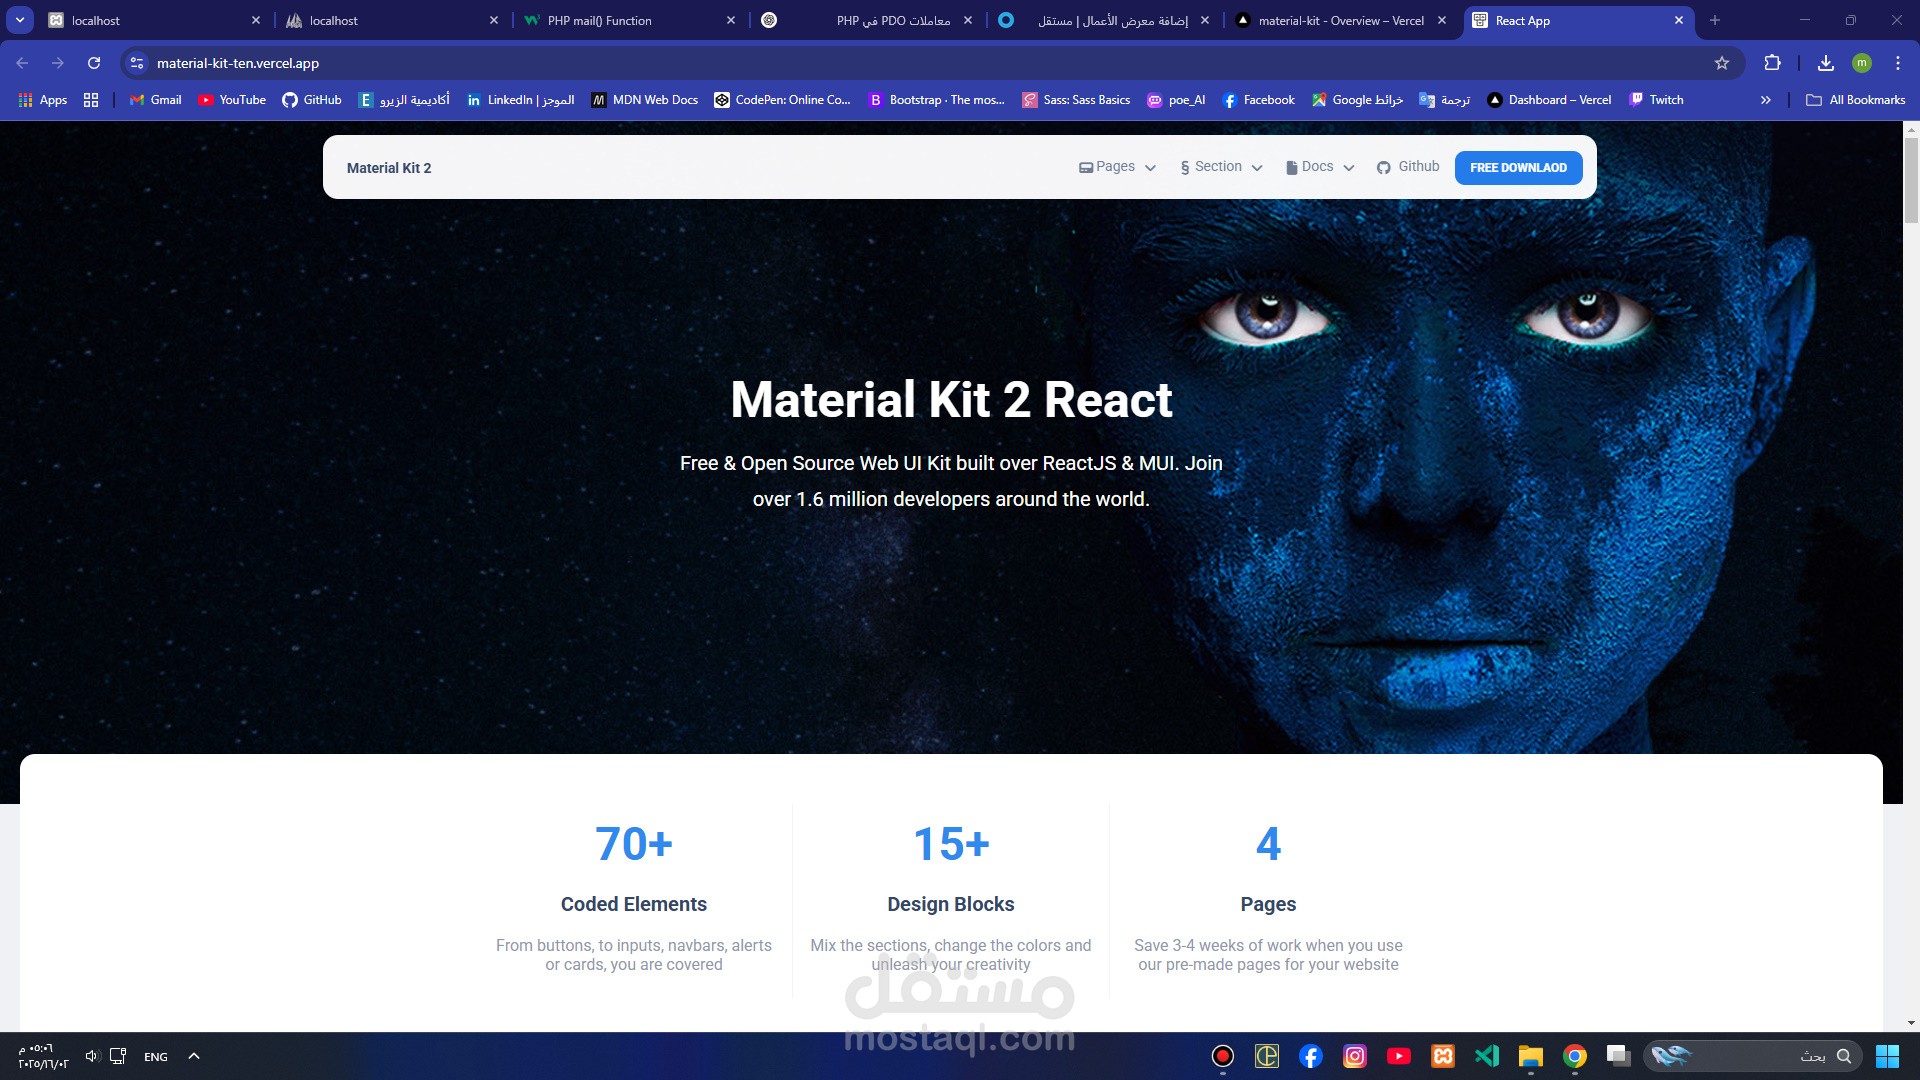Image resolution: width=1920 pixels, height=1080 pixels.
Task: Open the All Bookmarks folder
Action: (x=1855, y=100)
